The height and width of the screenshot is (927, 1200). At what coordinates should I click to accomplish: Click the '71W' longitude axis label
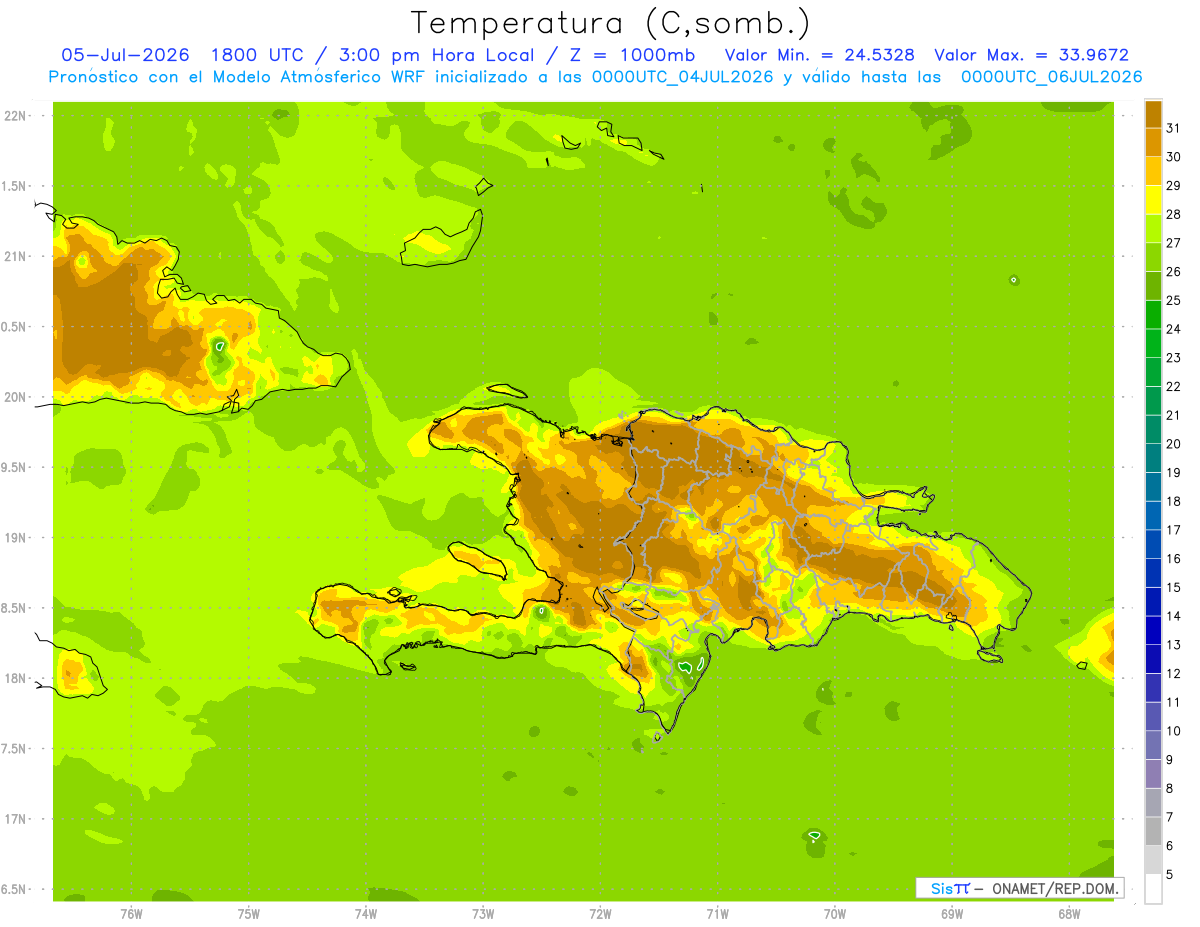717,914
